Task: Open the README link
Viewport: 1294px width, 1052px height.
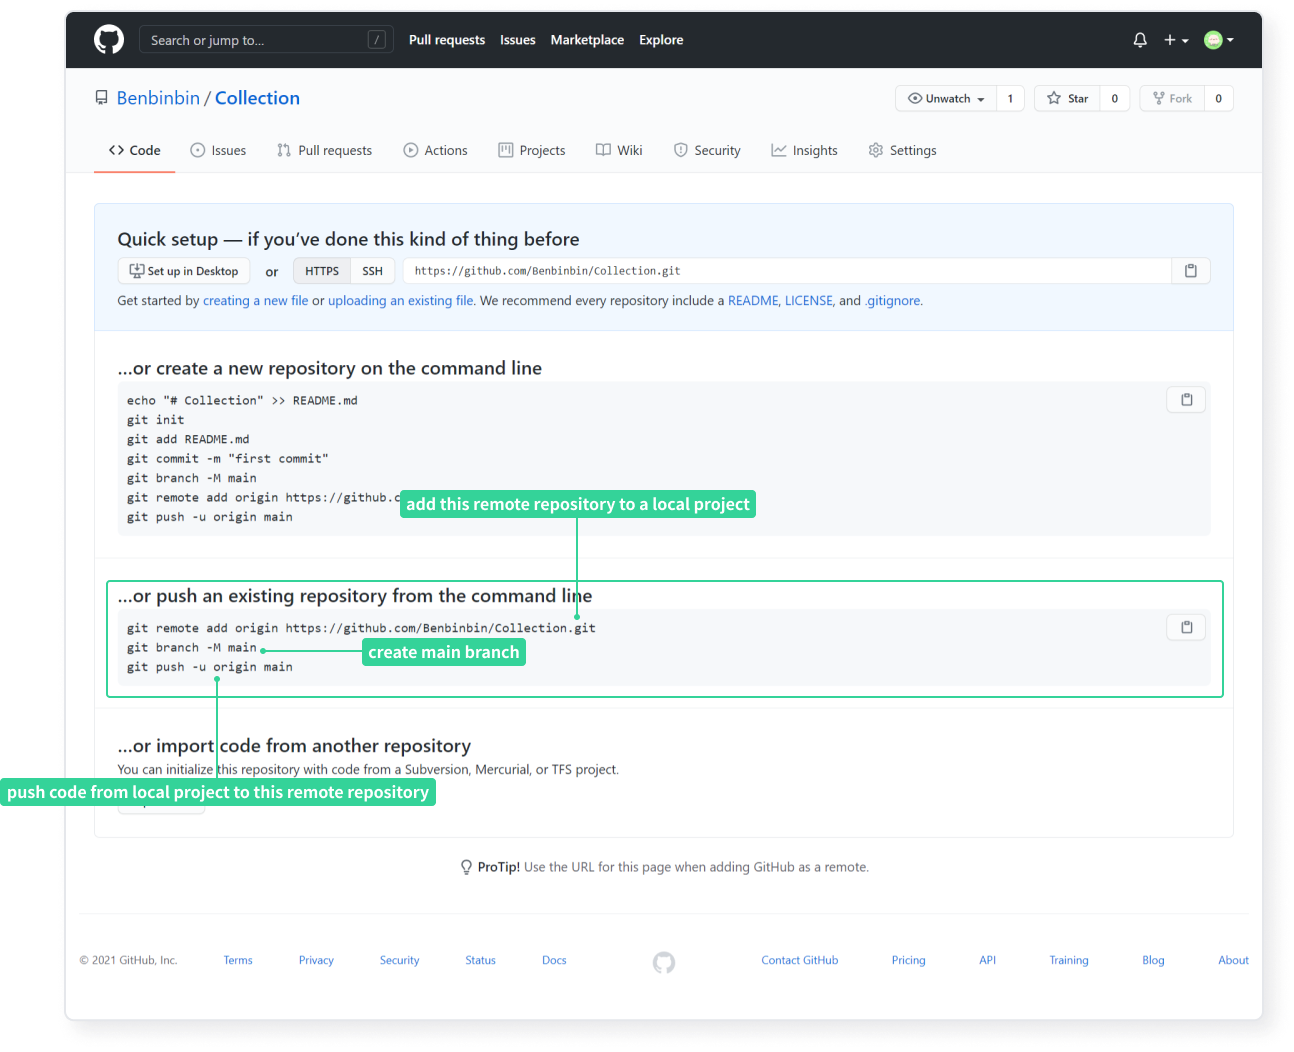Action: pos(753,301)
